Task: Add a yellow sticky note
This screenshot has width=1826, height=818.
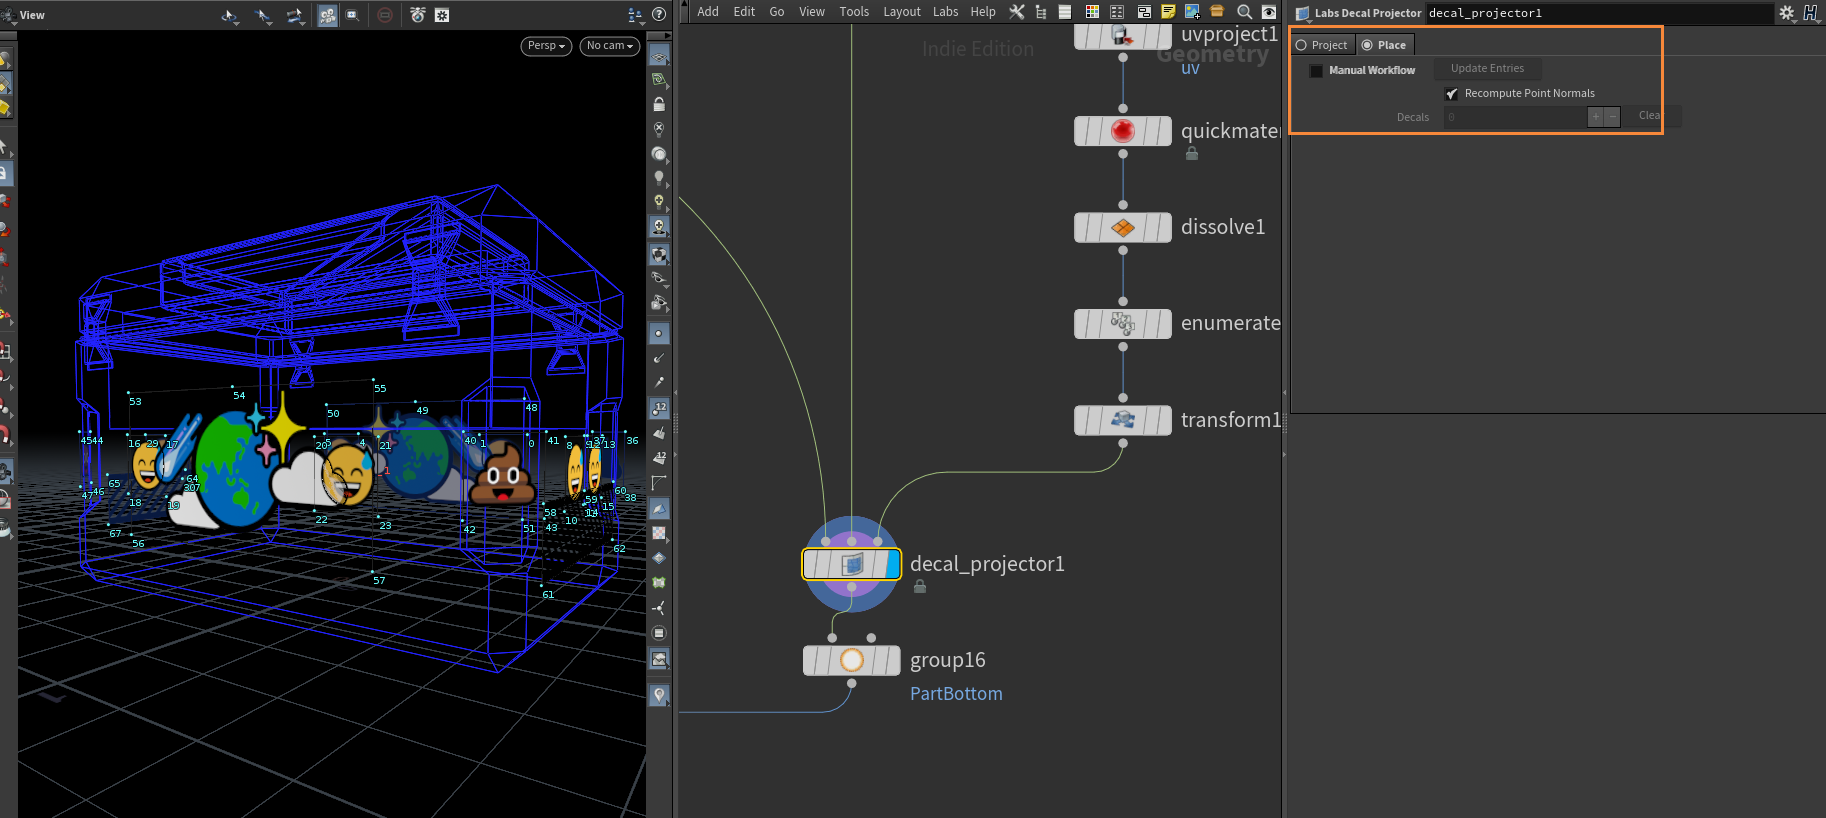Action: (1168, 12)
